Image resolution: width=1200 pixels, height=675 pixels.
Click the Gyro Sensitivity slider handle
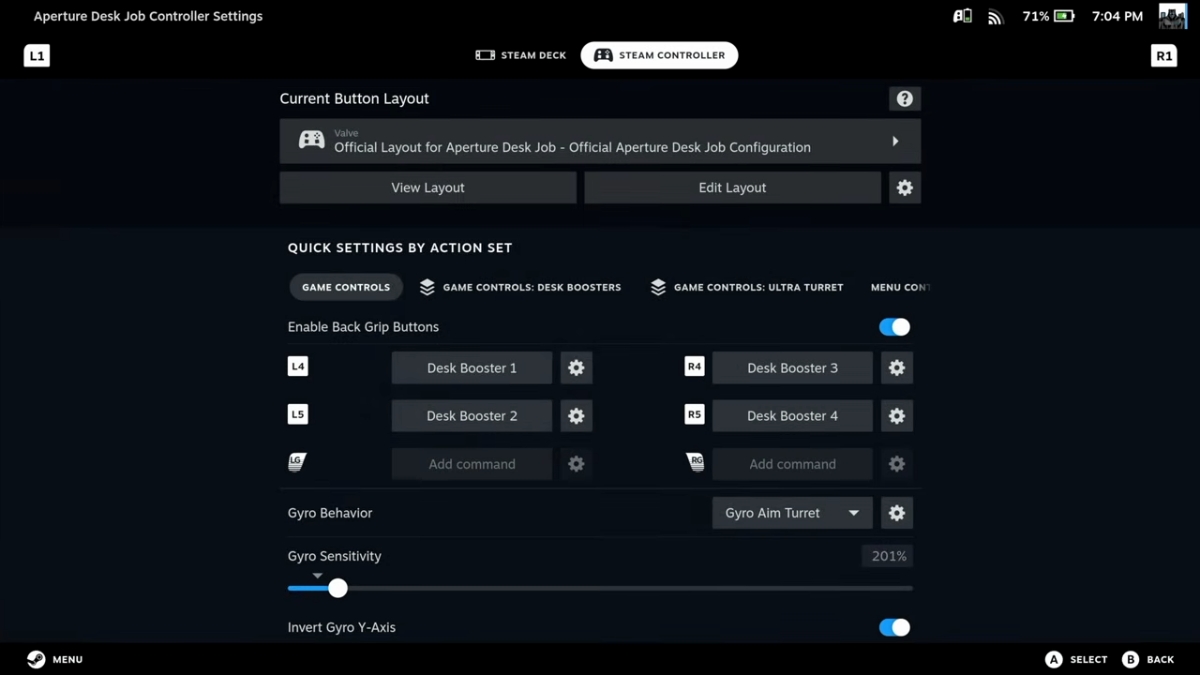[338, 588]
